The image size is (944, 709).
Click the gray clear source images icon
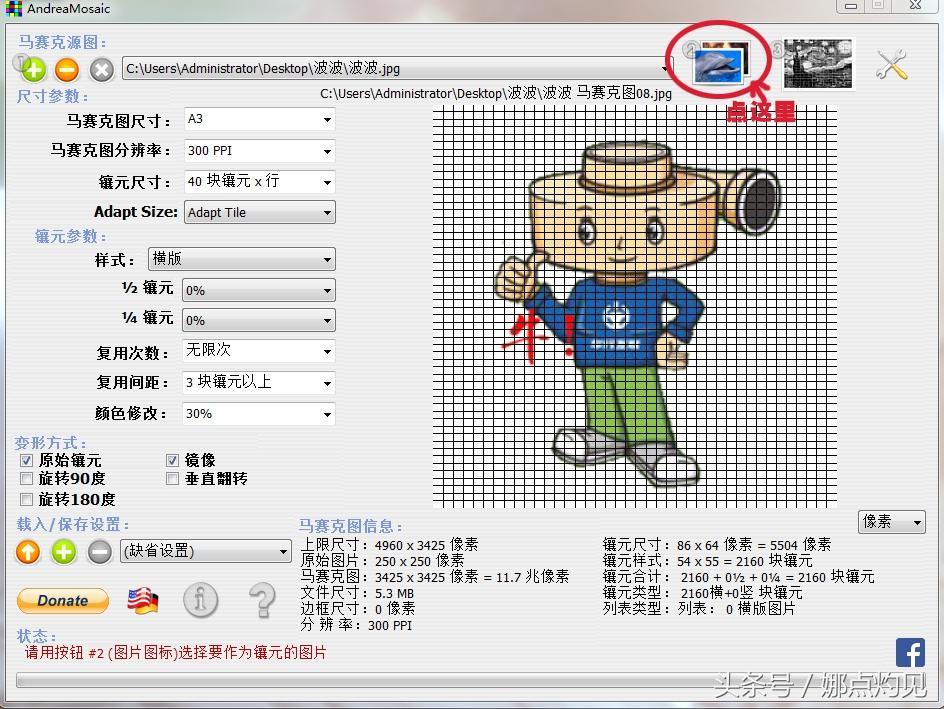pyautogui.click(x=101, y=69)
